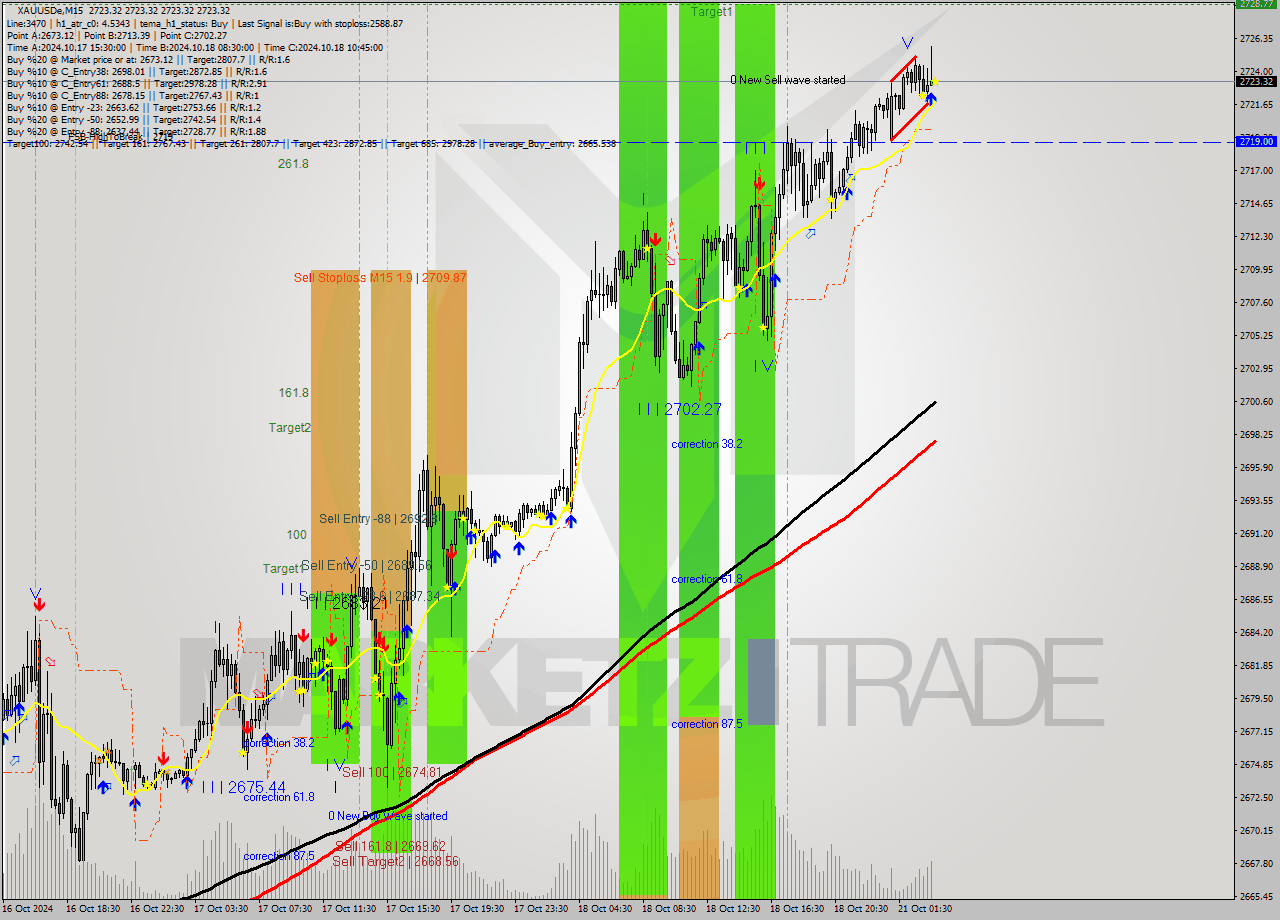Click the 2679.50 price axis label
The width and height of the screenshot is (1280, 920).
click(1256, 698)
